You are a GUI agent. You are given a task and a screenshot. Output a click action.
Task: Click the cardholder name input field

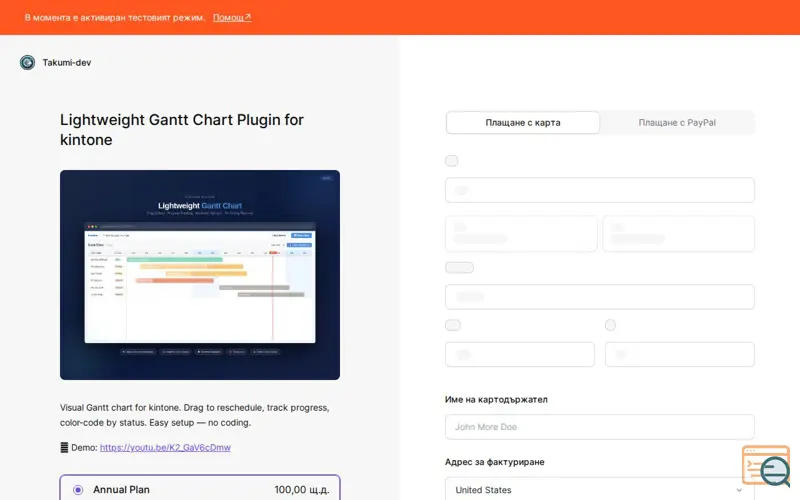coord(599,427)
